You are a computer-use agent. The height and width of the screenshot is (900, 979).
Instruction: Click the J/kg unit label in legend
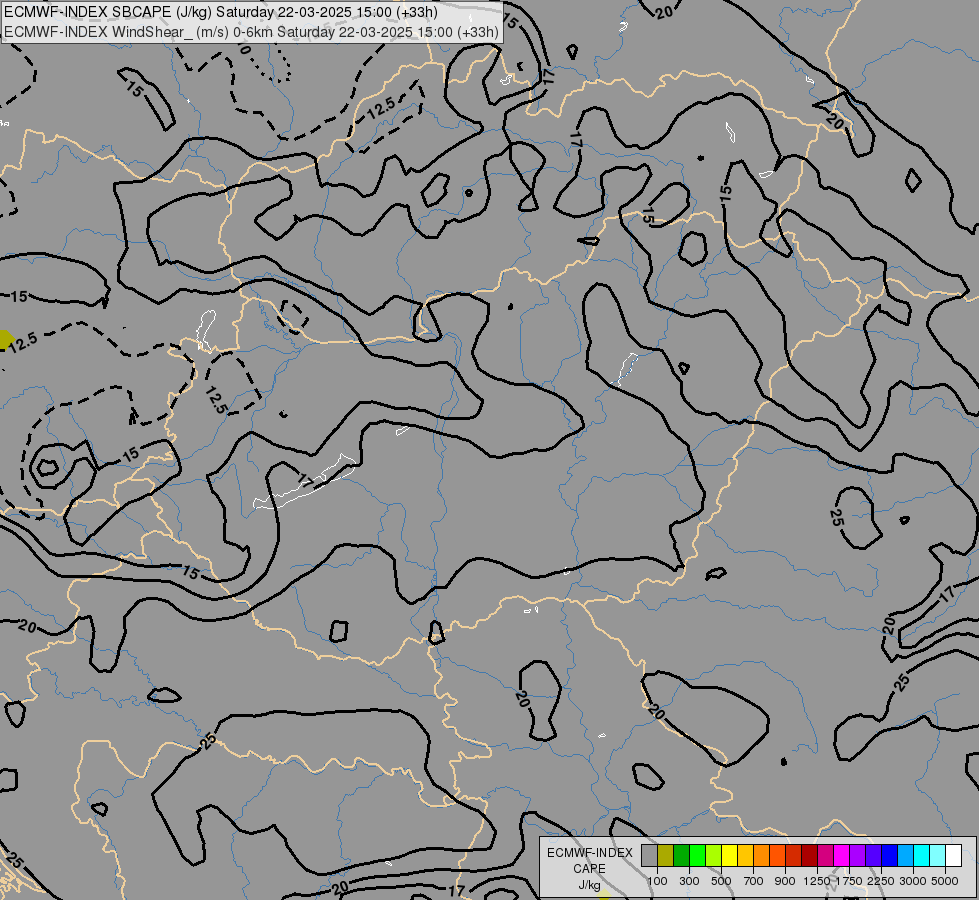coord(589,885)
